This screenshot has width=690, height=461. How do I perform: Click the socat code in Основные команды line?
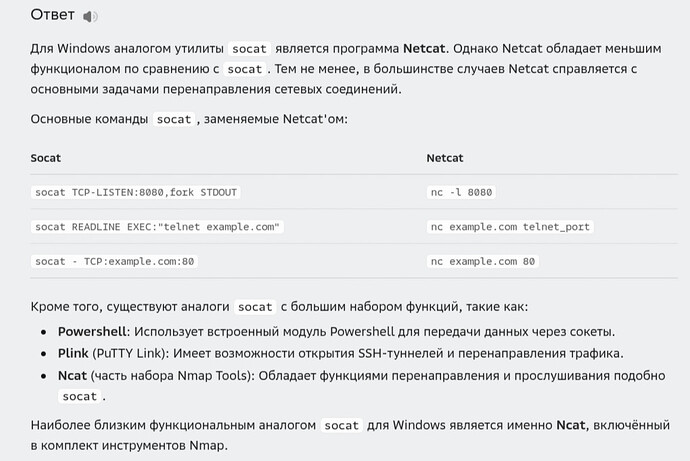[174, 119]
